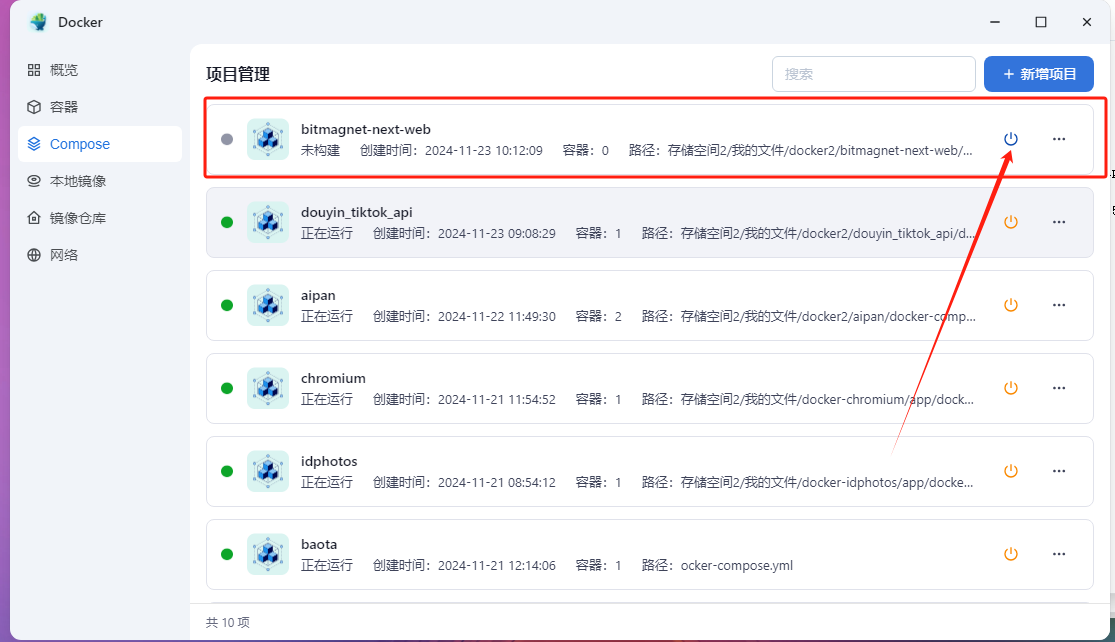Stop idphotos project with its power icon
Image resolution: width=1115 pixels, height=642 pixels.
pos(1010,471)
